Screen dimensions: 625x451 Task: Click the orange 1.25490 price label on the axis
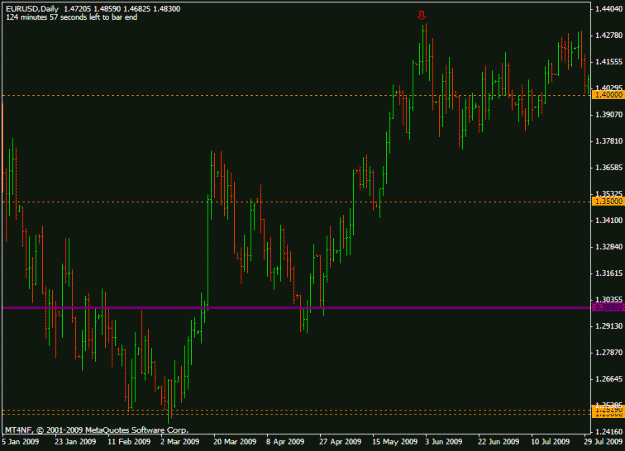click(x=608, y=410)
